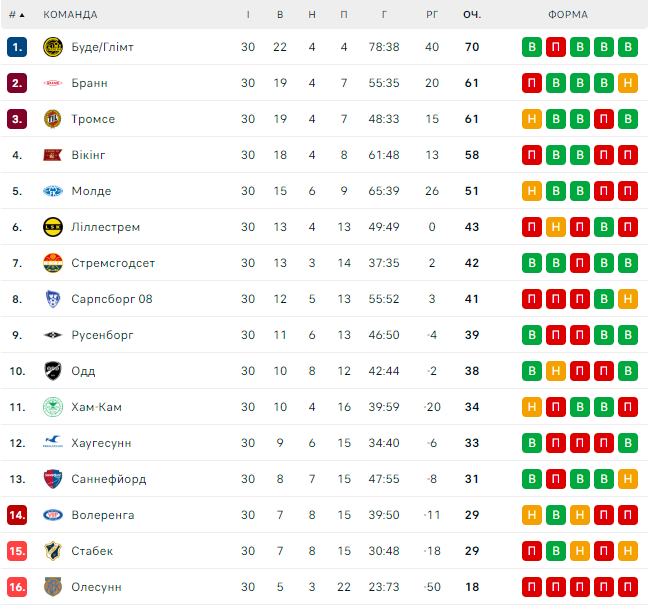Click the КОМАНДА column header
The image size is (648, 609).
click(x=70, y=15)
